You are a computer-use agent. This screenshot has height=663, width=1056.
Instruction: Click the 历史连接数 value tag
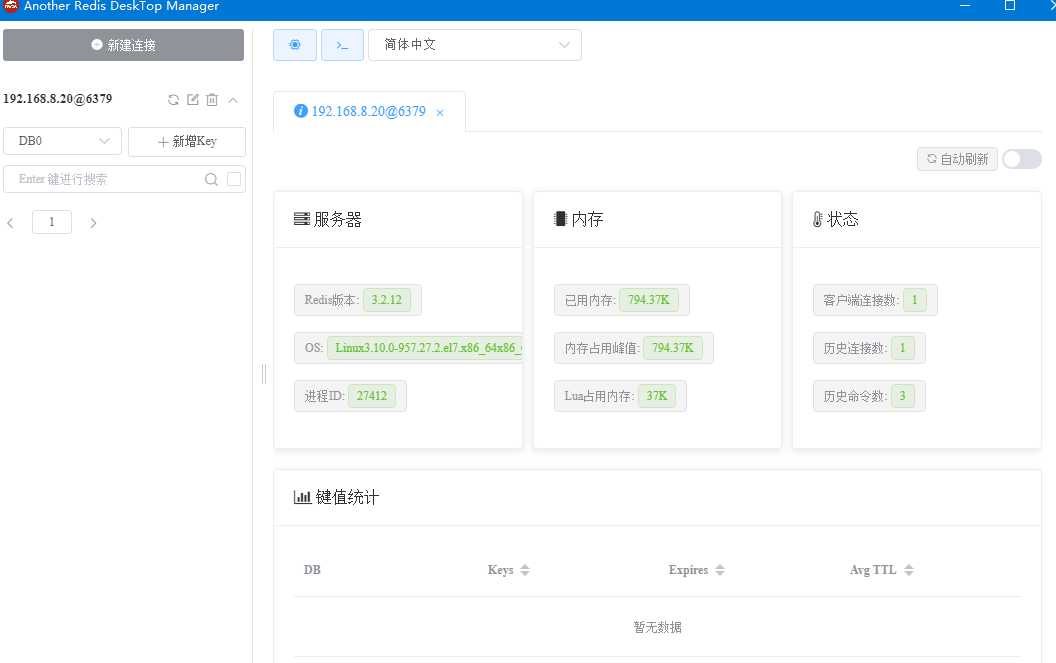click(x=902, y=348)
